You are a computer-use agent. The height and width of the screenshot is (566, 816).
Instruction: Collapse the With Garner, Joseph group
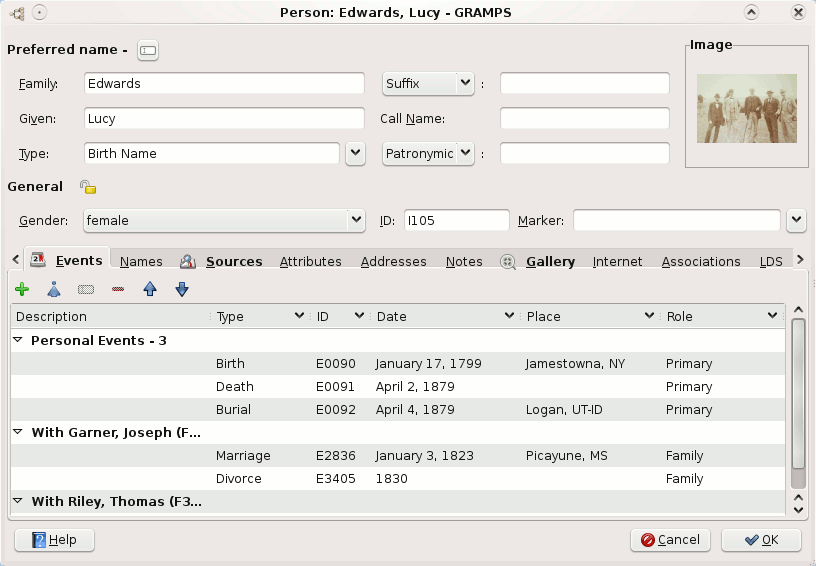(18, 432)
